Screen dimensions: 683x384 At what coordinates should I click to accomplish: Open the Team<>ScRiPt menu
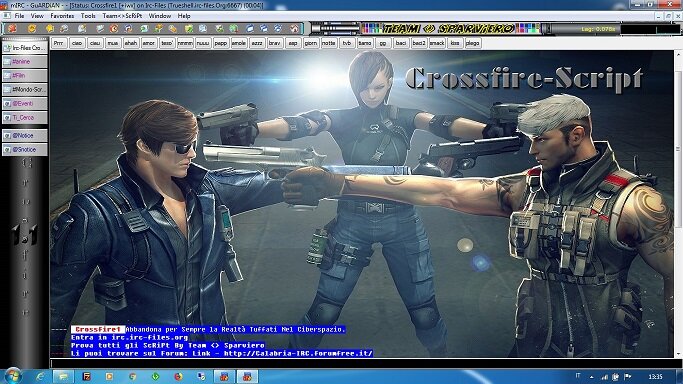point(122,16)
